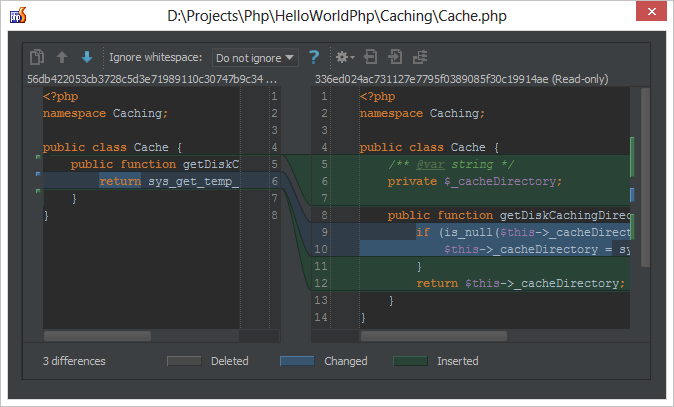The image size is (674, 407).
Task: Click line number 9 in right gutter
Action: 324,232
